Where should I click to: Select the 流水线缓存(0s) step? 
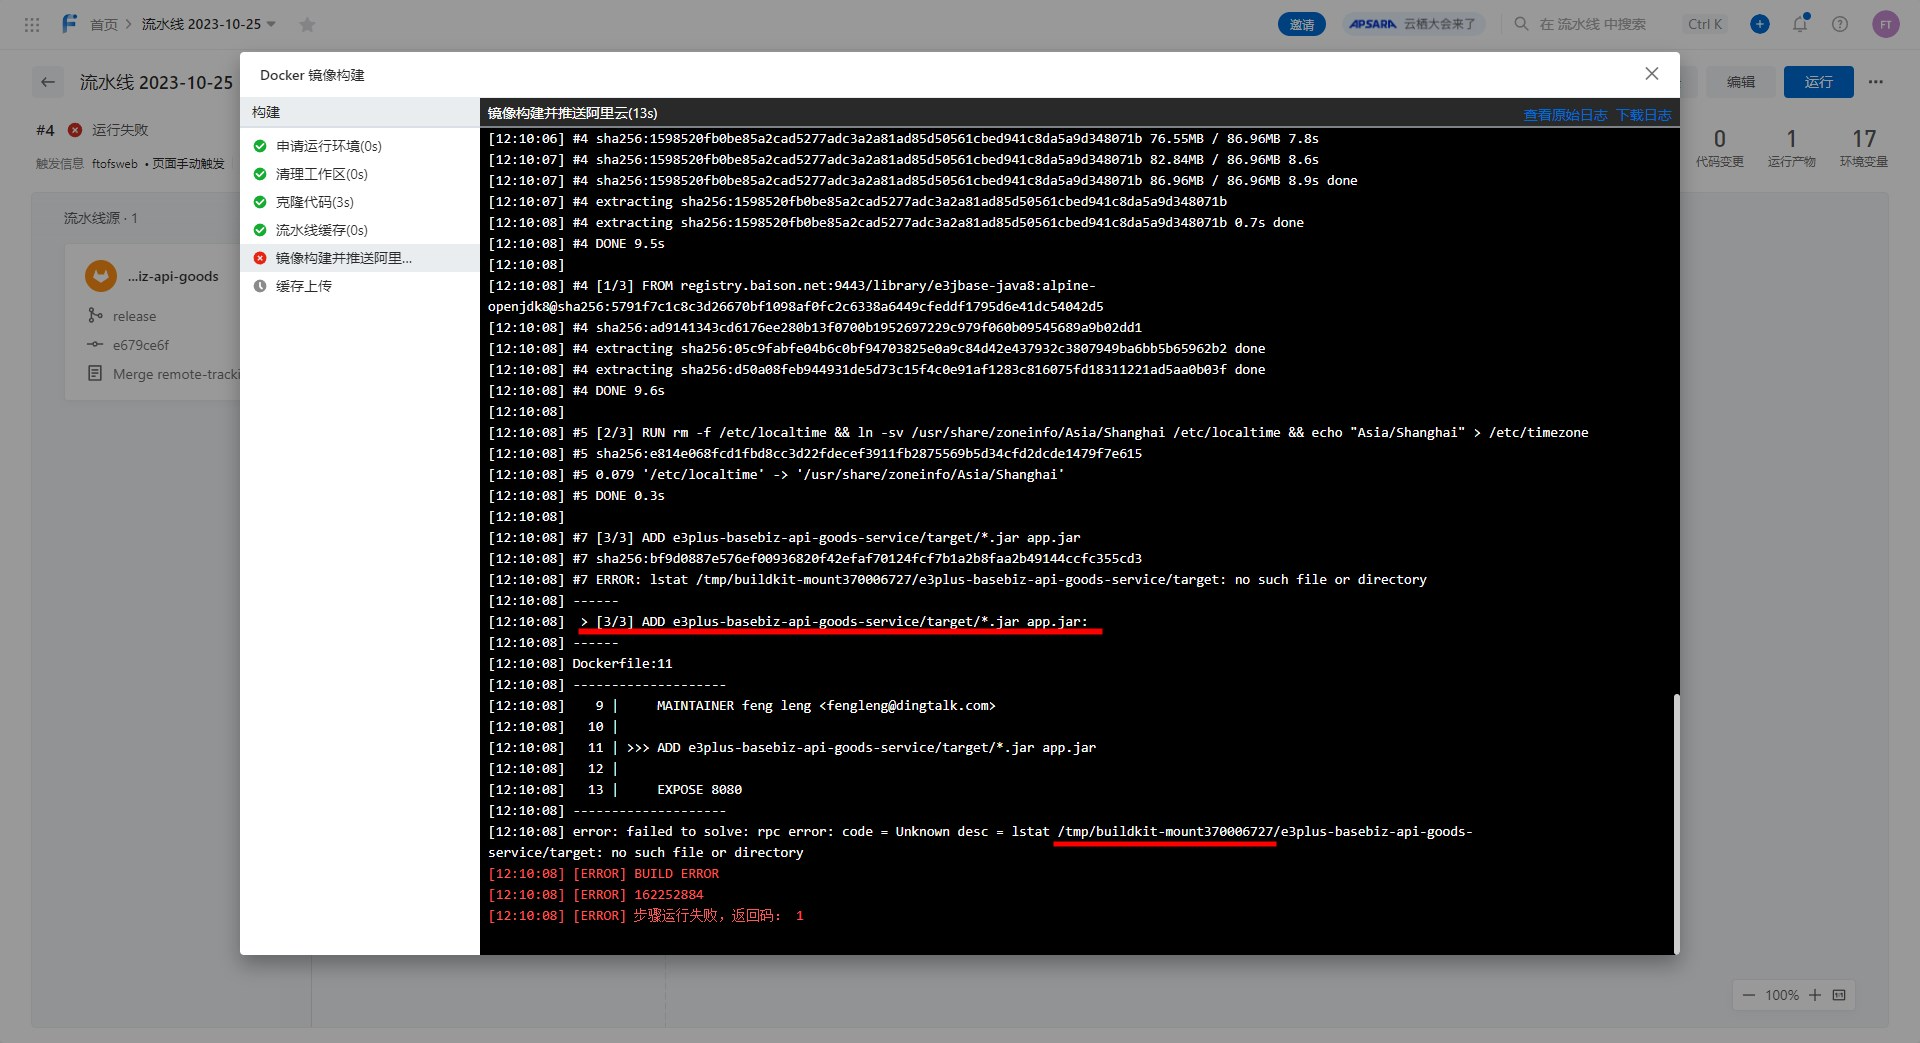tap(360, 230)
